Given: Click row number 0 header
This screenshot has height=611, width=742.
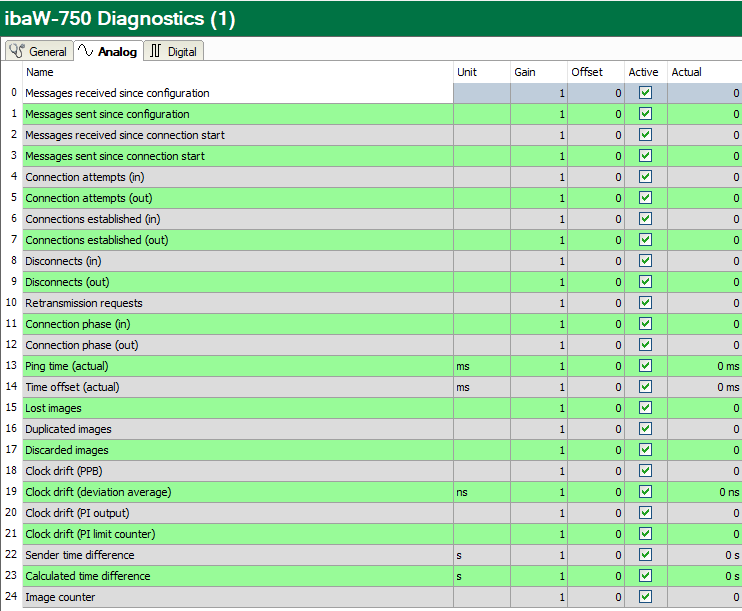Looking at the screenshot, I should [12, 92].
